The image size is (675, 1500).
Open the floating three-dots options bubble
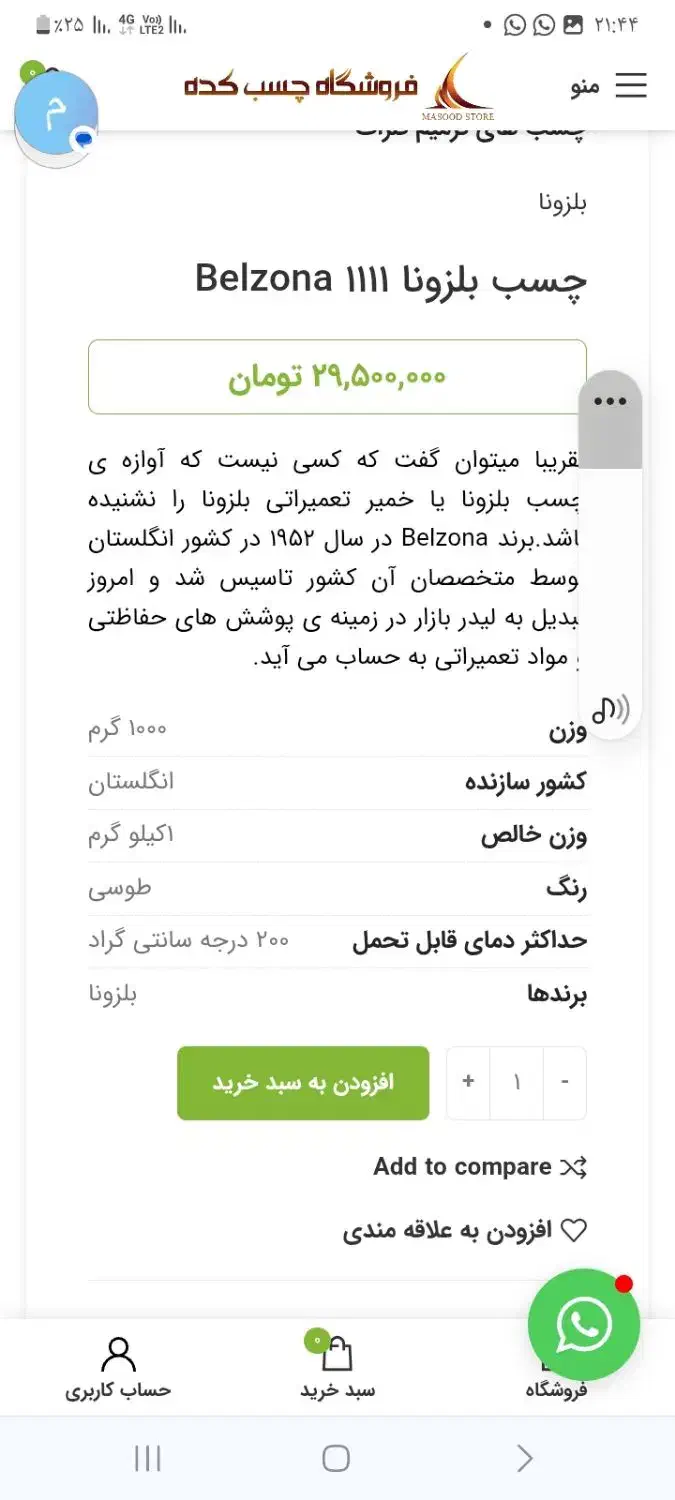coord(611,399)
